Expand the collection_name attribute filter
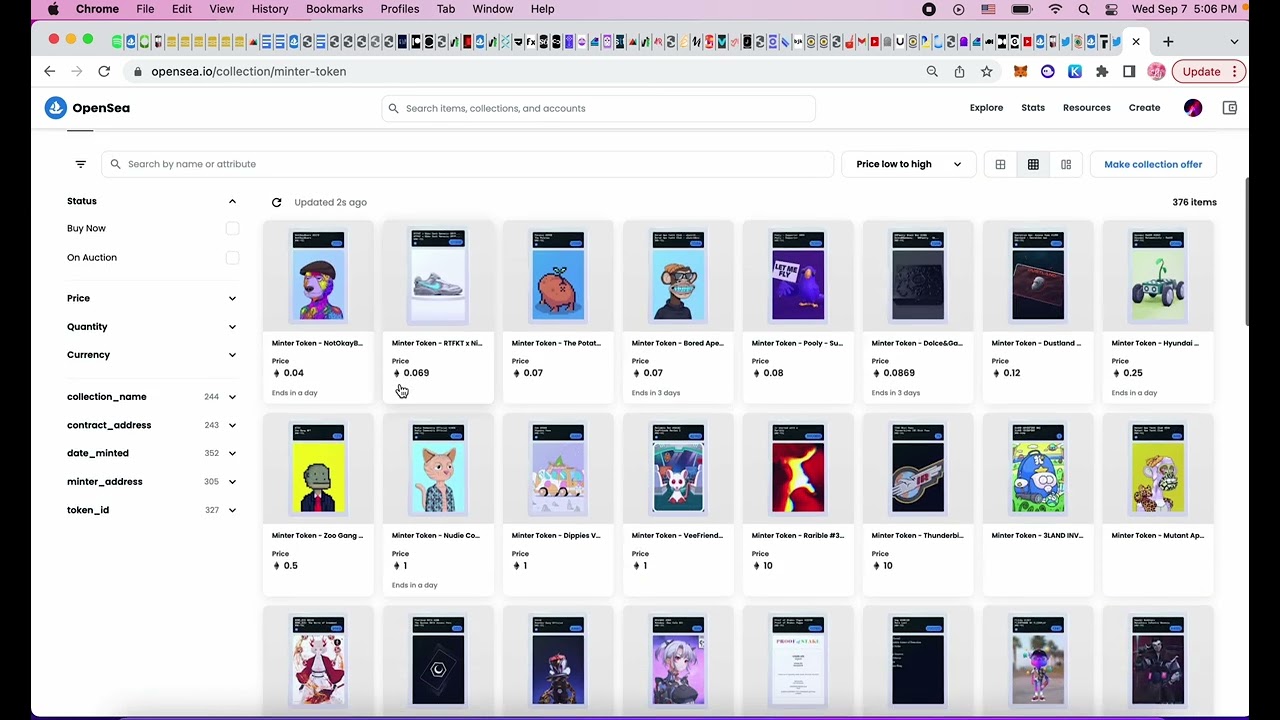This screenshot has width=1280, height=720. [232, 397]
